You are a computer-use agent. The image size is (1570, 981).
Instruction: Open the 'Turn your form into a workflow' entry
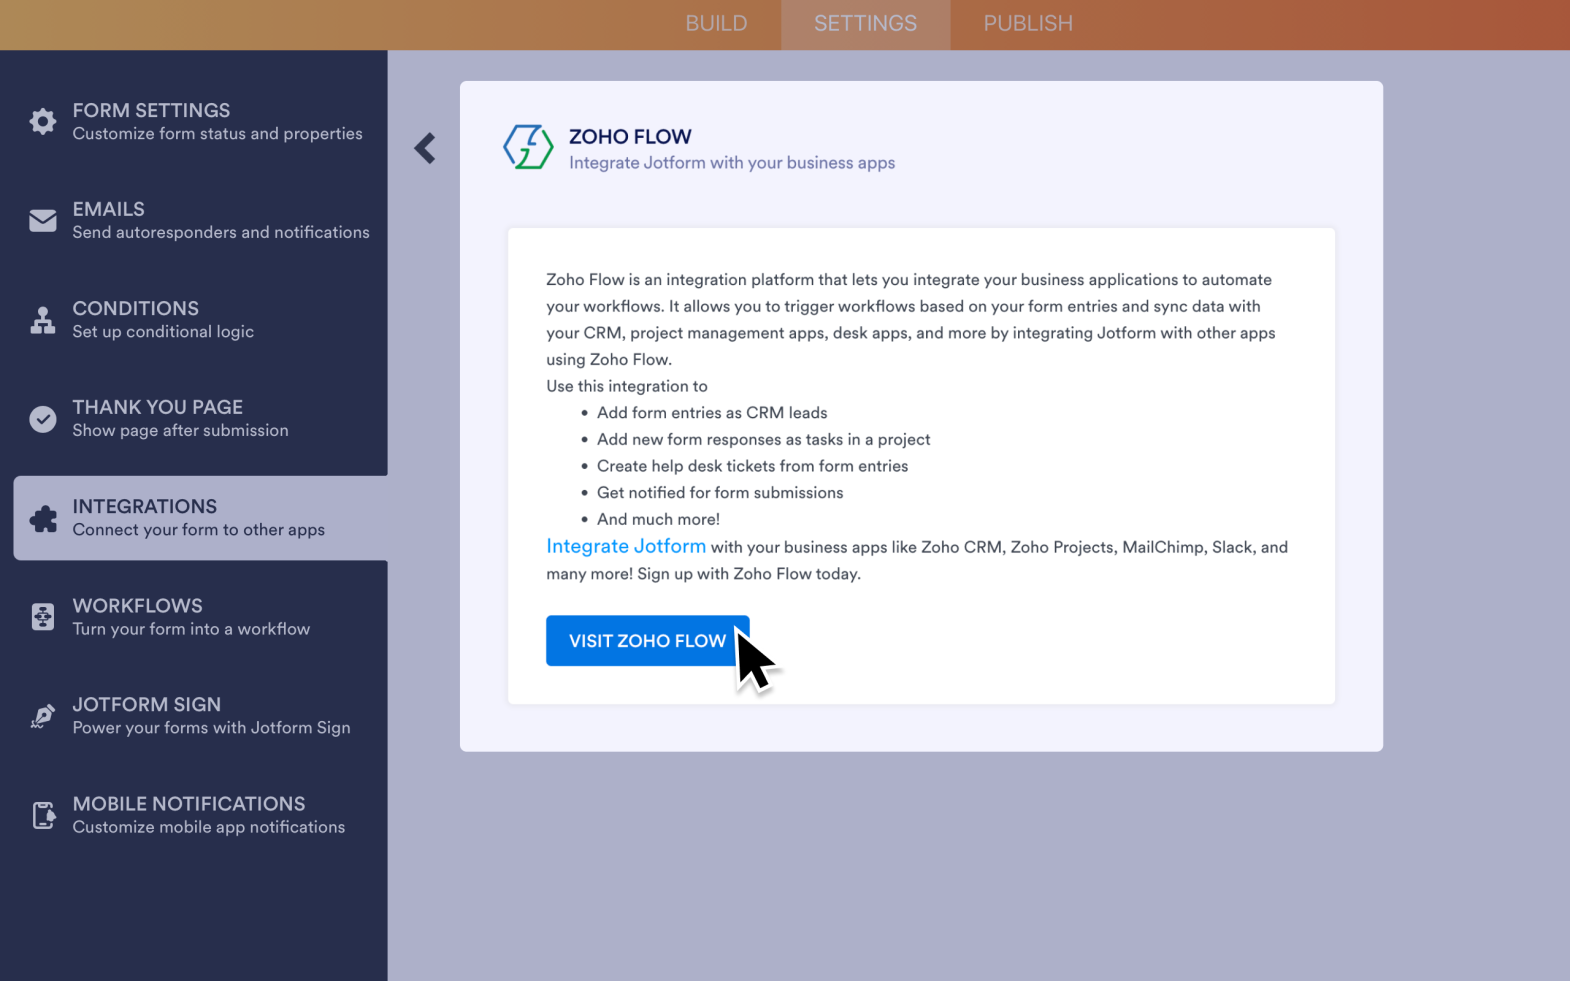tap(191, 629)
